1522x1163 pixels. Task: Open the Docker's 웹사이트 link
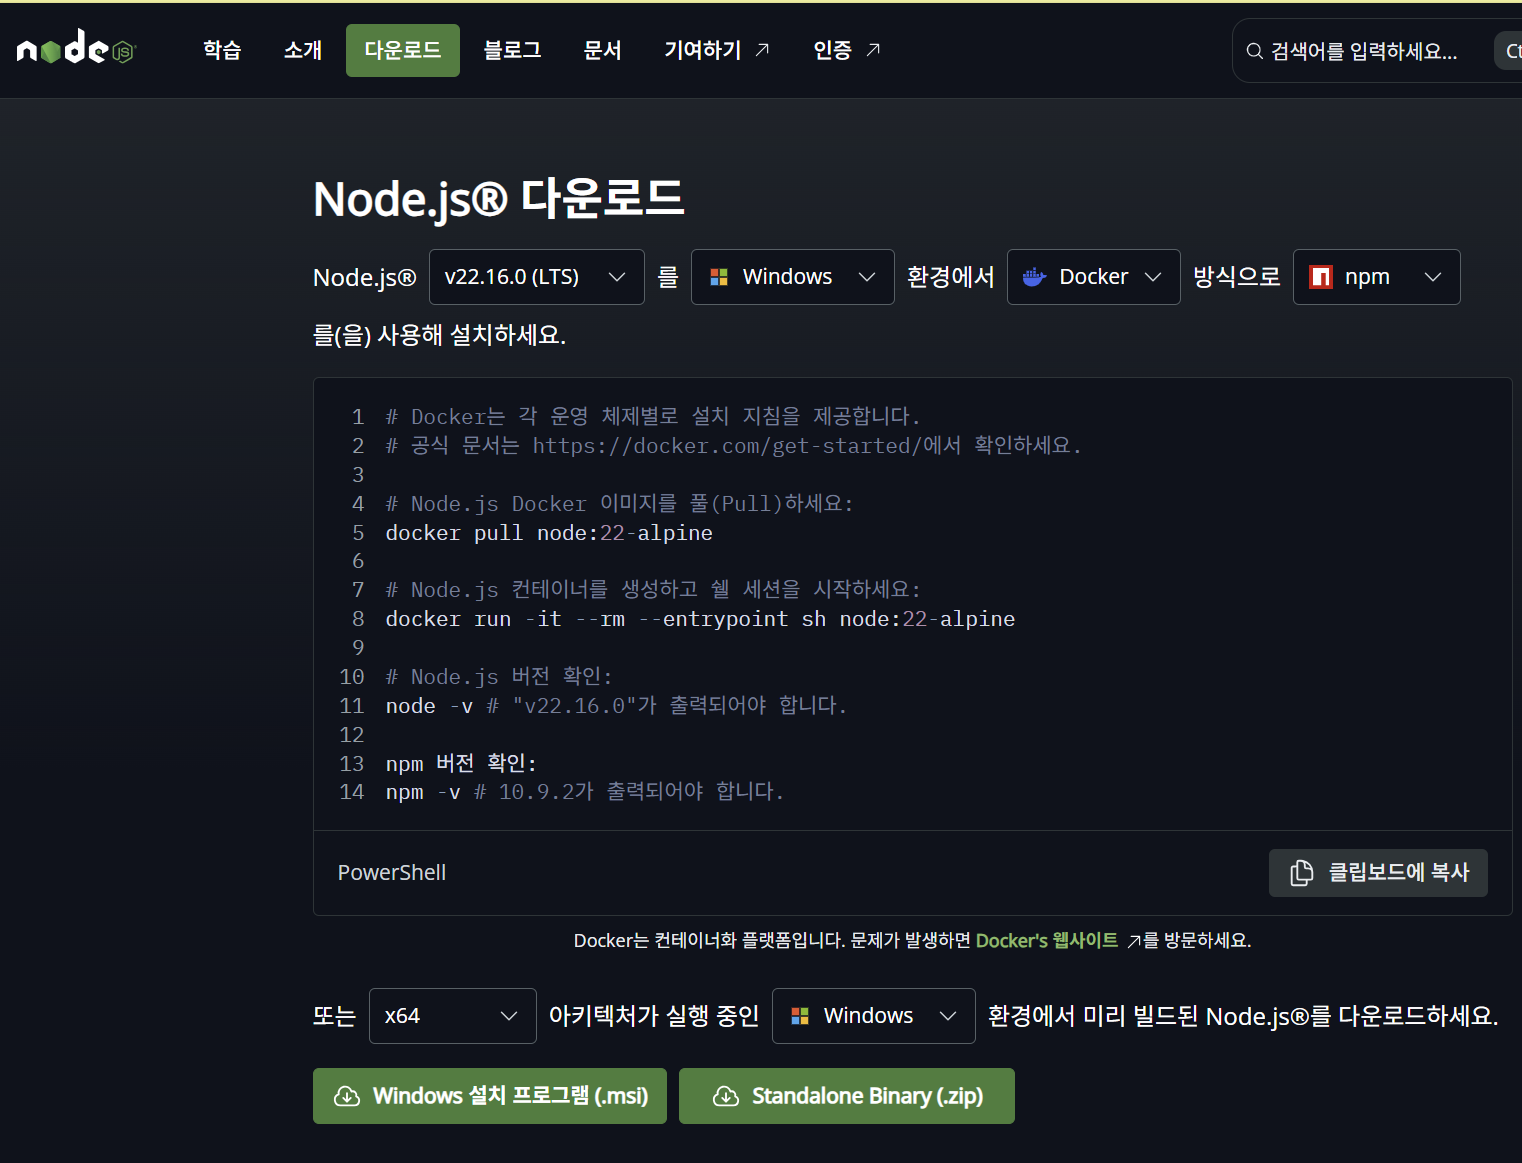[1047, 940]
